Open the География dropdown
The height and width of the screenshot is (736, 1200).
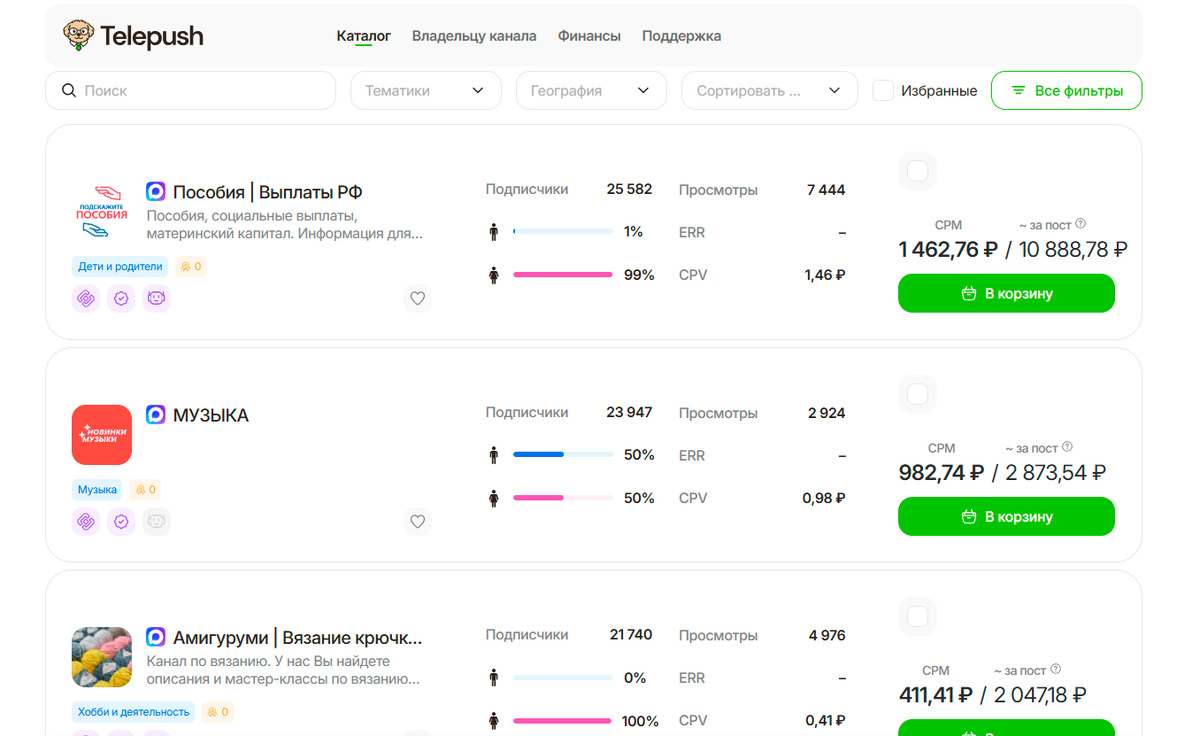pos(591,90)
